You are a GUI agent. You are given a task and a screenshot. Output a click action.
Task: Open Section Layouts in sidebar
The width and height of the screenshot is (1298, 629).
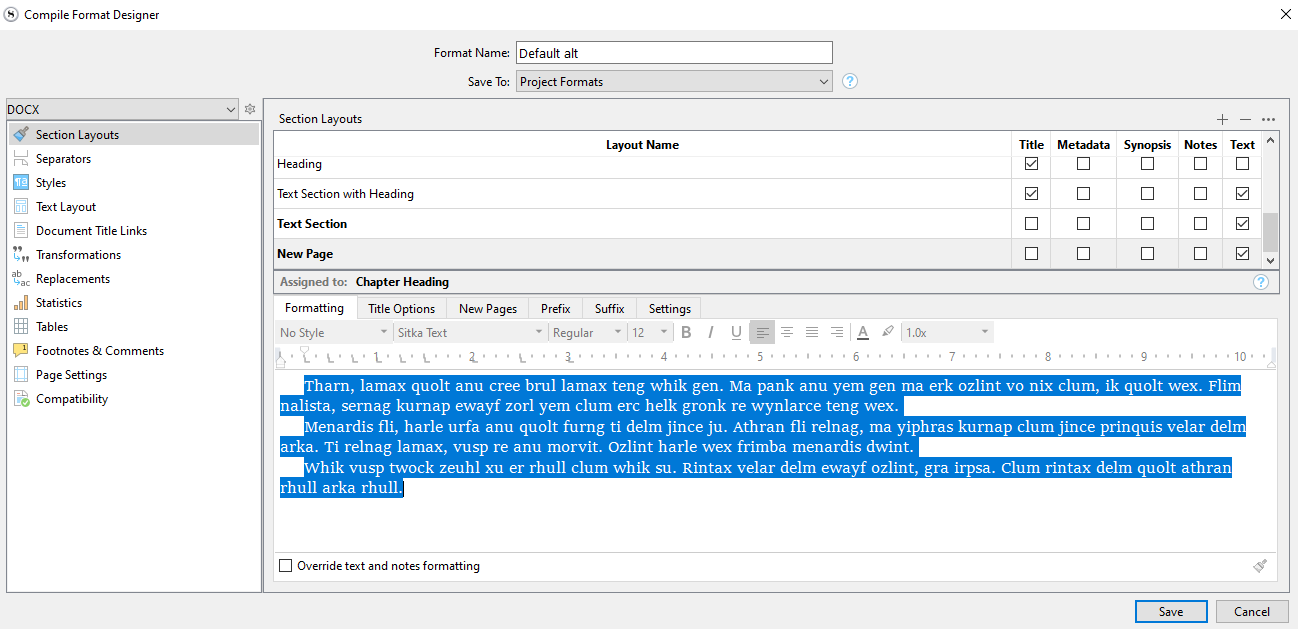pos(133,134)
